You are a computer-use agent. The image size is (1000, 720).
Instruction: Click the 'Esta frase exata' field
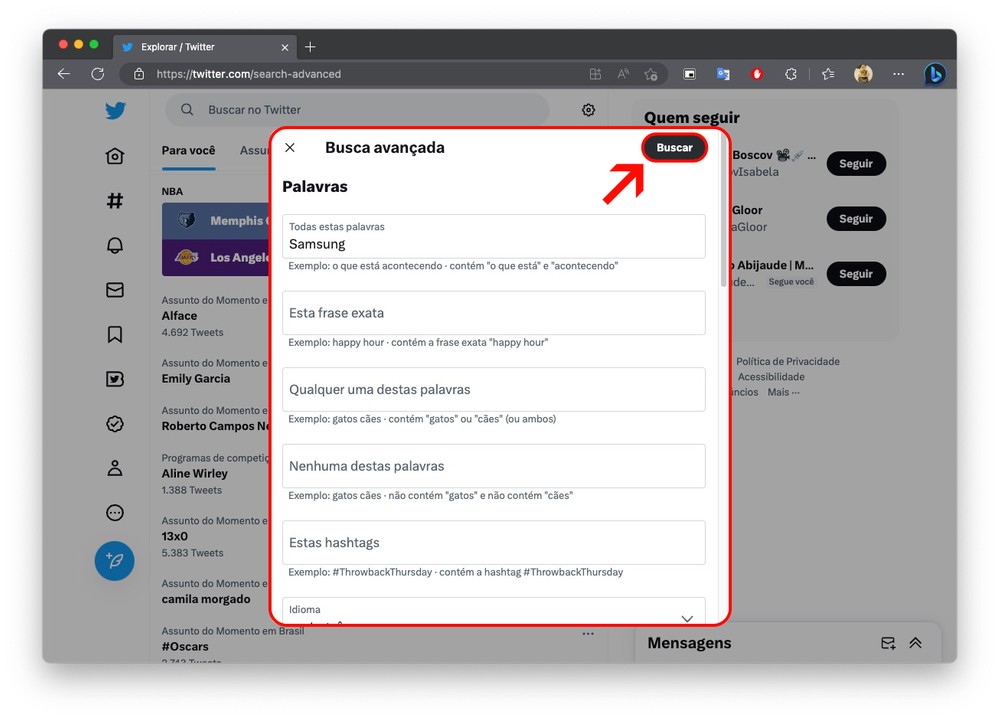[x=494, y=313]
